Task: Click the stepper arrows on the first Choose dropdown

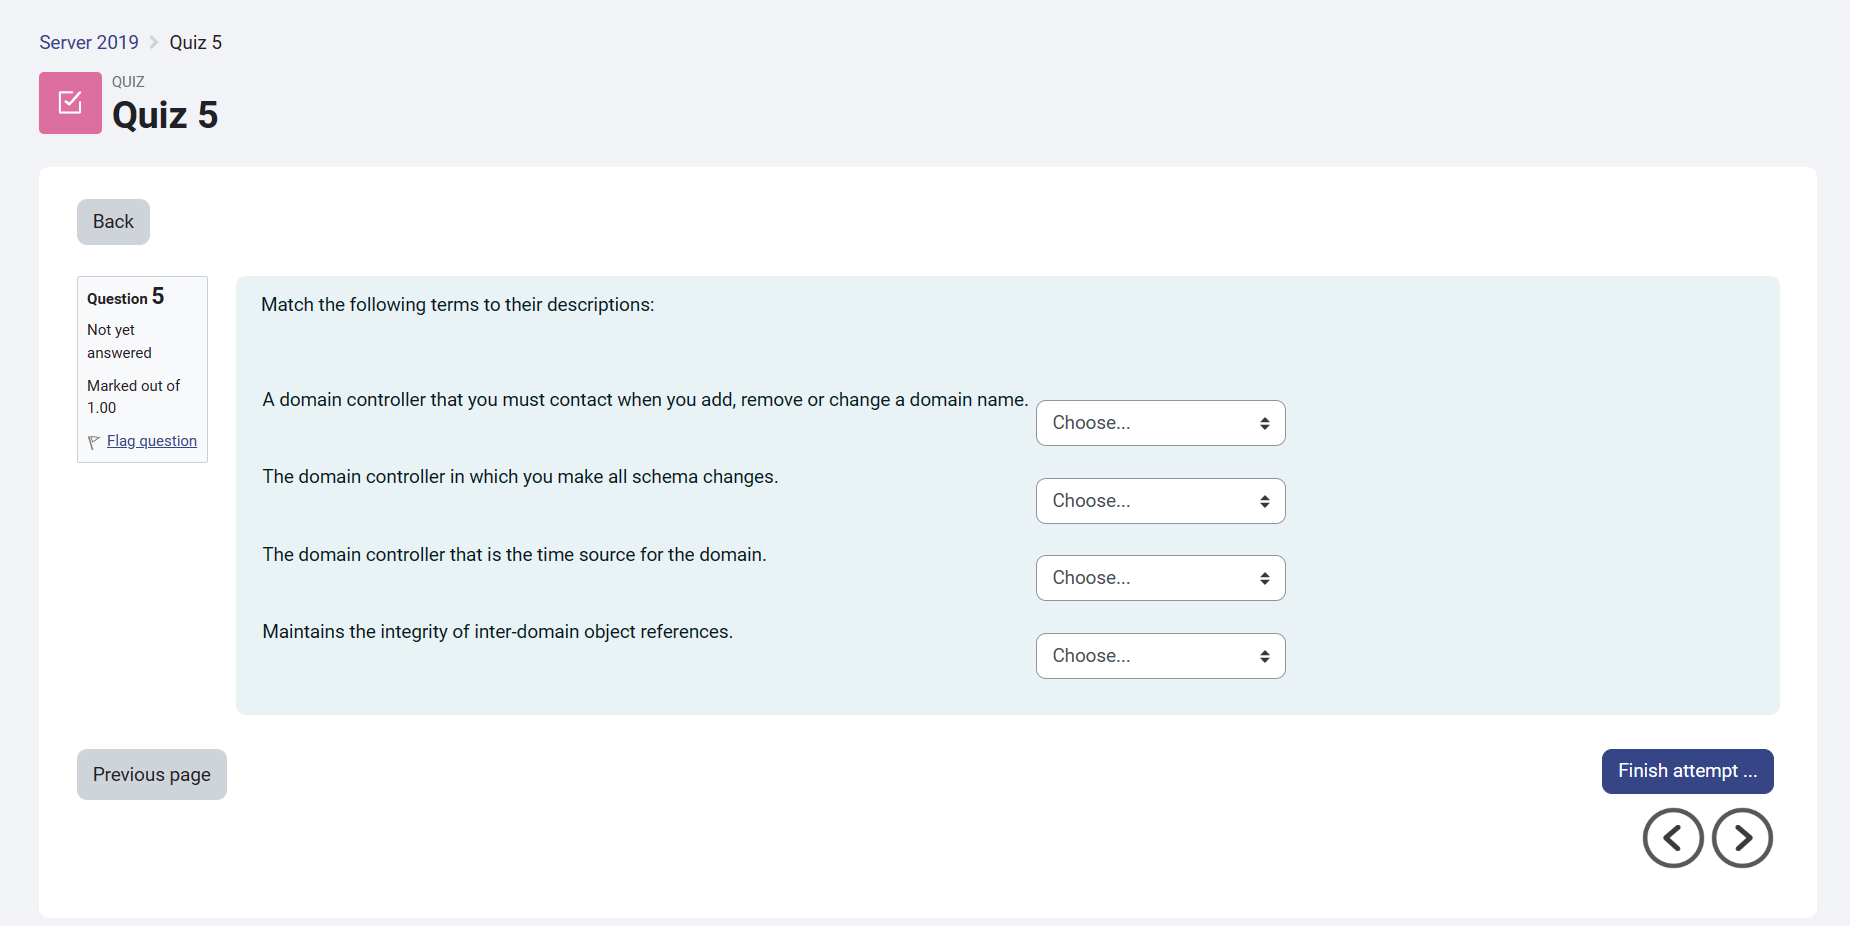Action: 1264,422
